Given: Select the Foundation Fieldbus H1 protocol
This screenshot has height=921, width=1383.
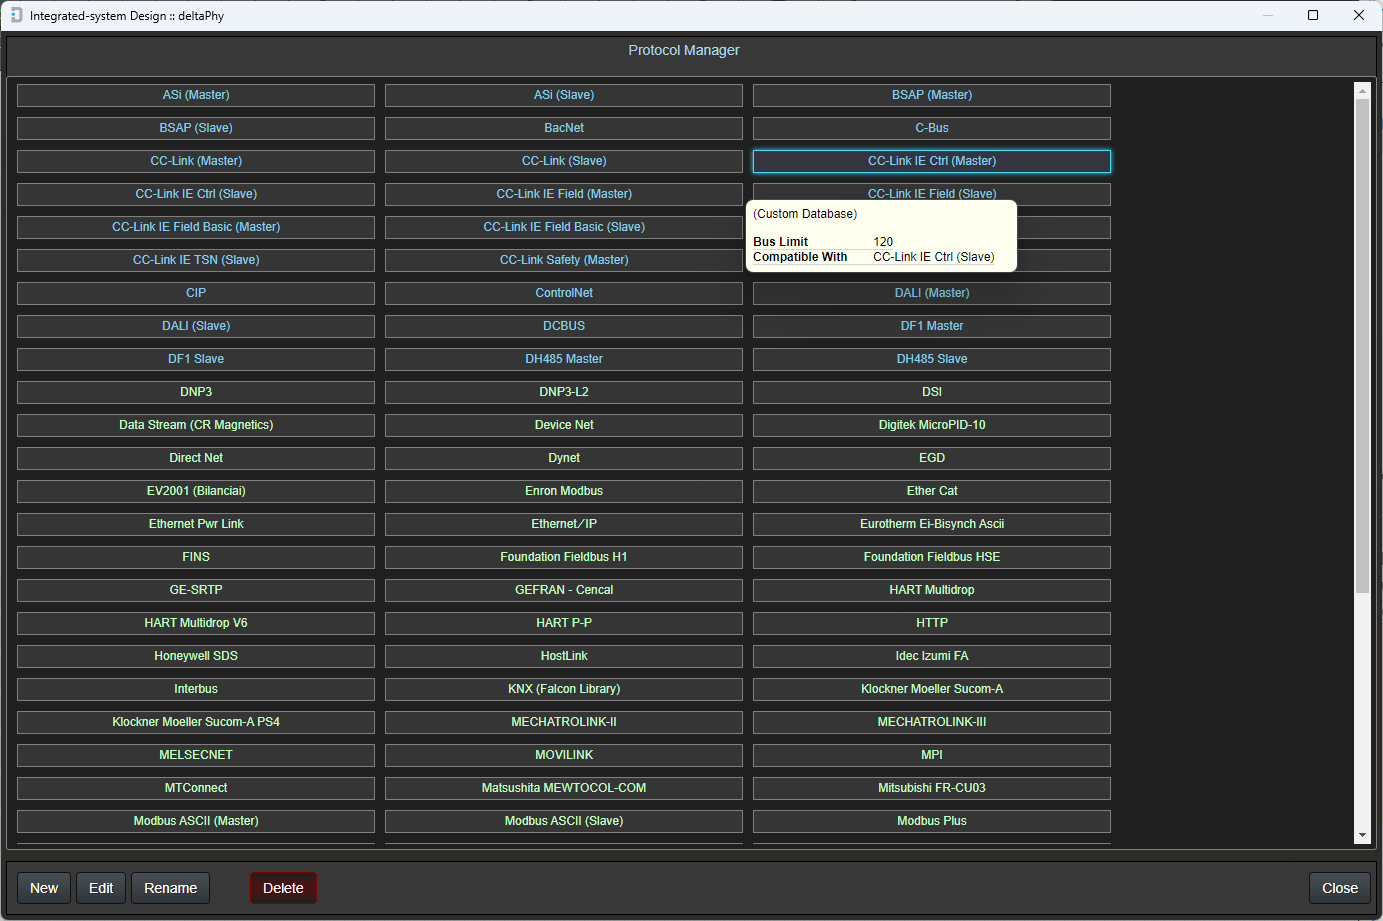Looking at the screenshot, I should [x=563, y=557].
